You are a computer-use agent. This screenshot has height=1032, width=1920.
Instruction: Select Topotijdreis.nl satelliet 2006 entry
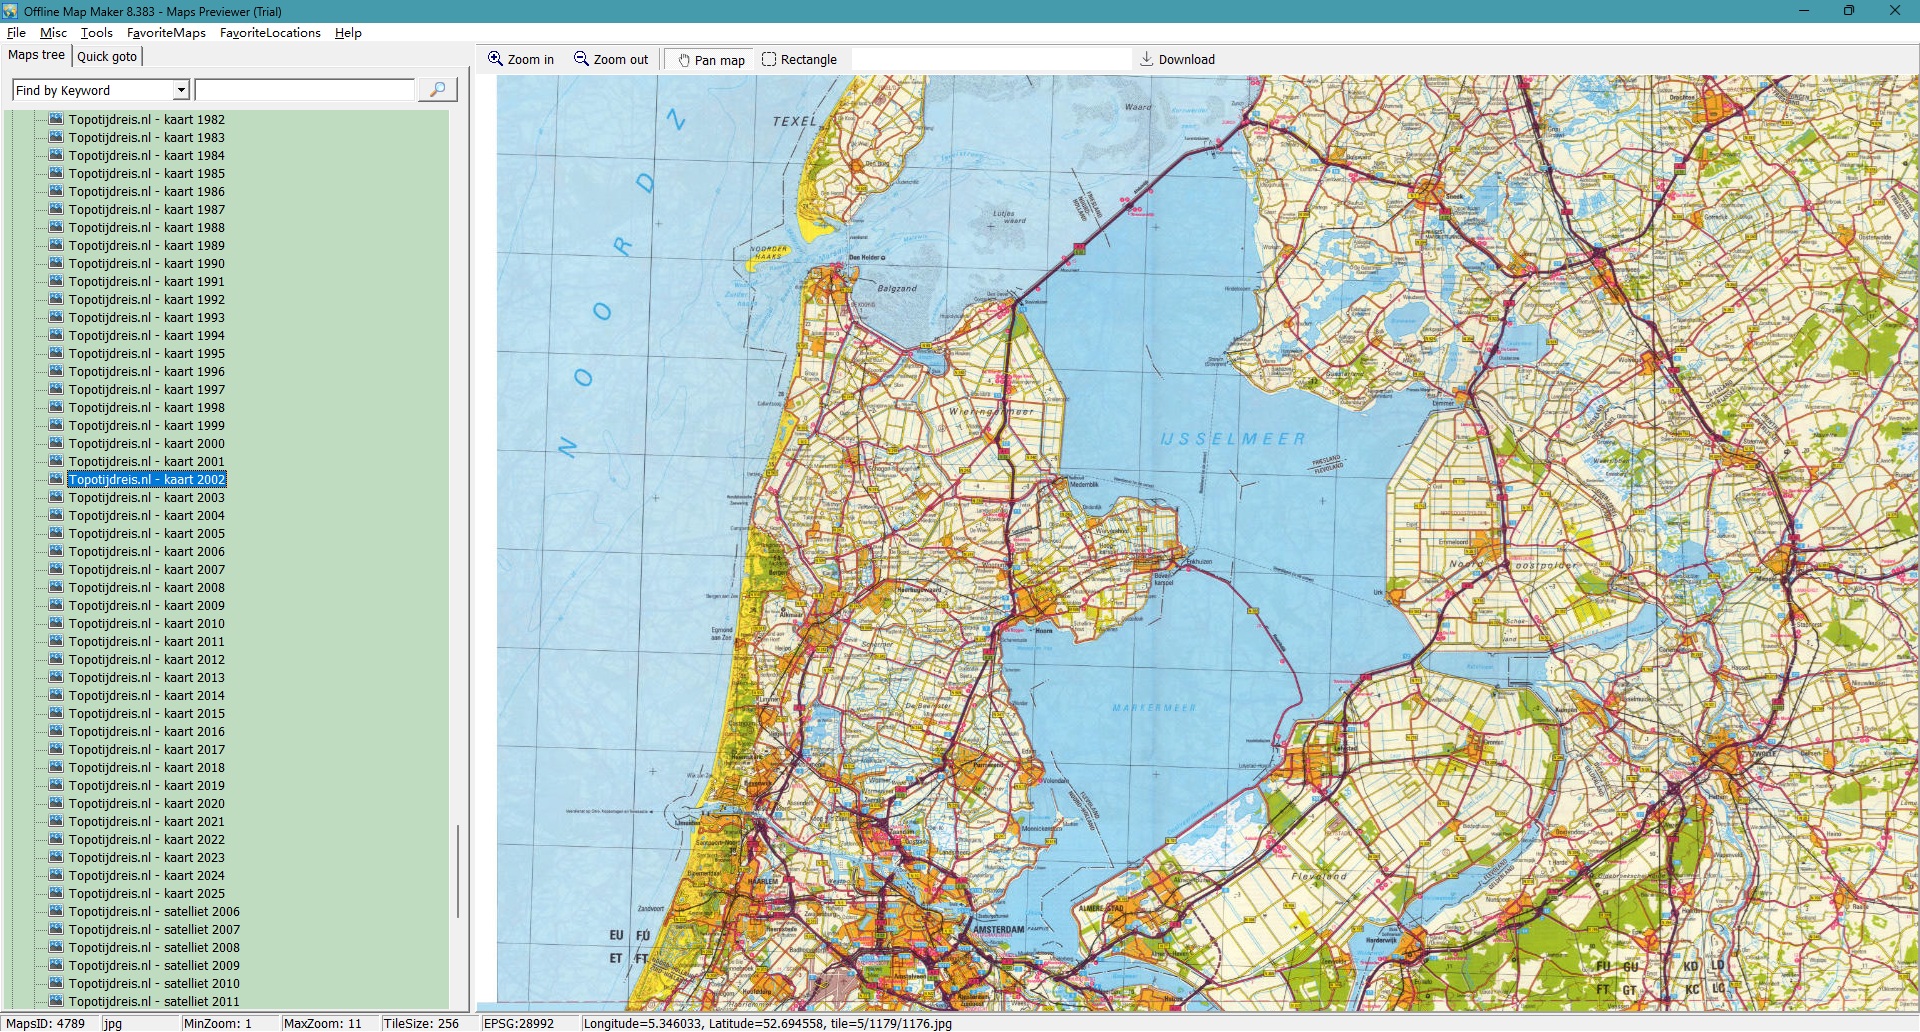pyautogui.click(x=154, y=911)
